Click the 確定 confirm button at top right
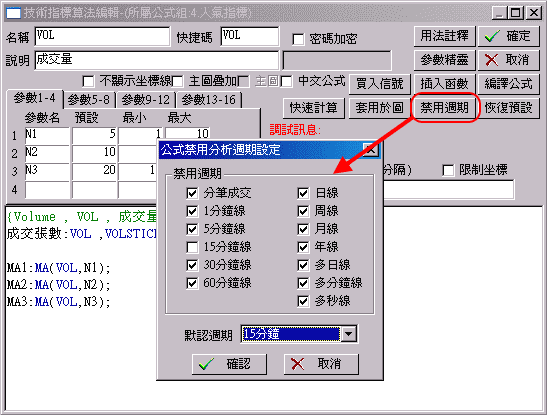The image size is (547, 415). [508, 36]
